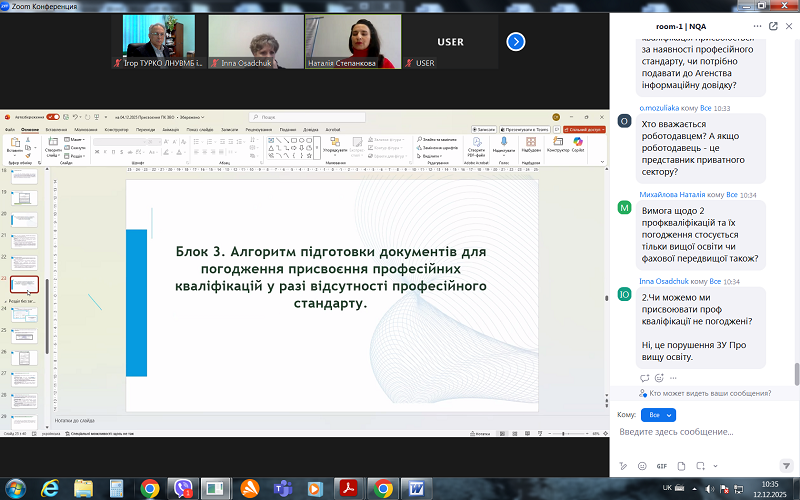The image size is (800, 500).
Task: Show next participants with blue arrow
Action: click(x=516, y=41)
